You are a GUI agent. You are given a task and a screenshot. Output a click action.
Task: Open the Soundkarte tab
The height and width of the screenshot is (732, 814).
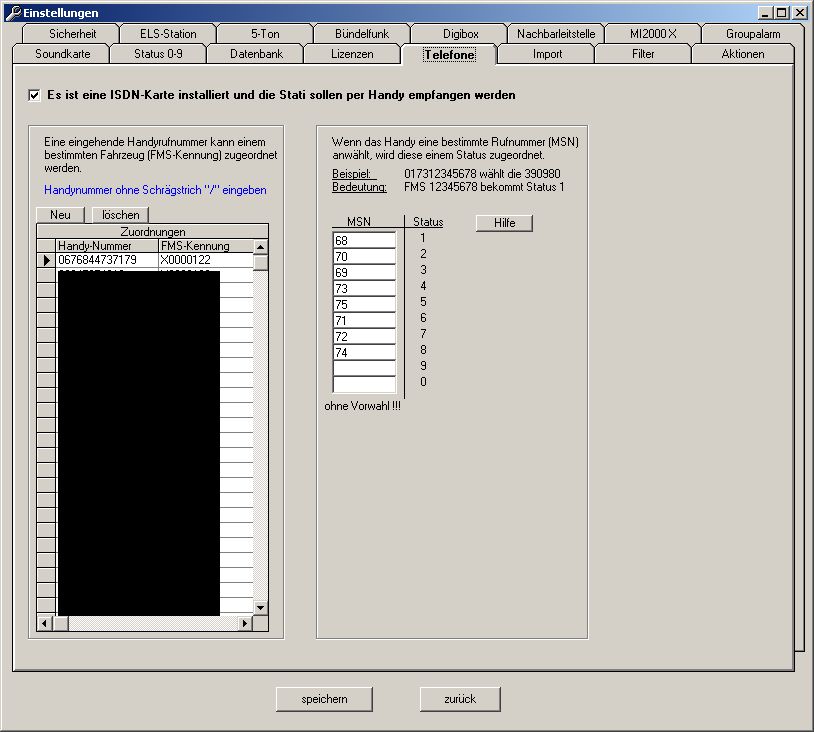pyautogui.click(x=62, y=54)
